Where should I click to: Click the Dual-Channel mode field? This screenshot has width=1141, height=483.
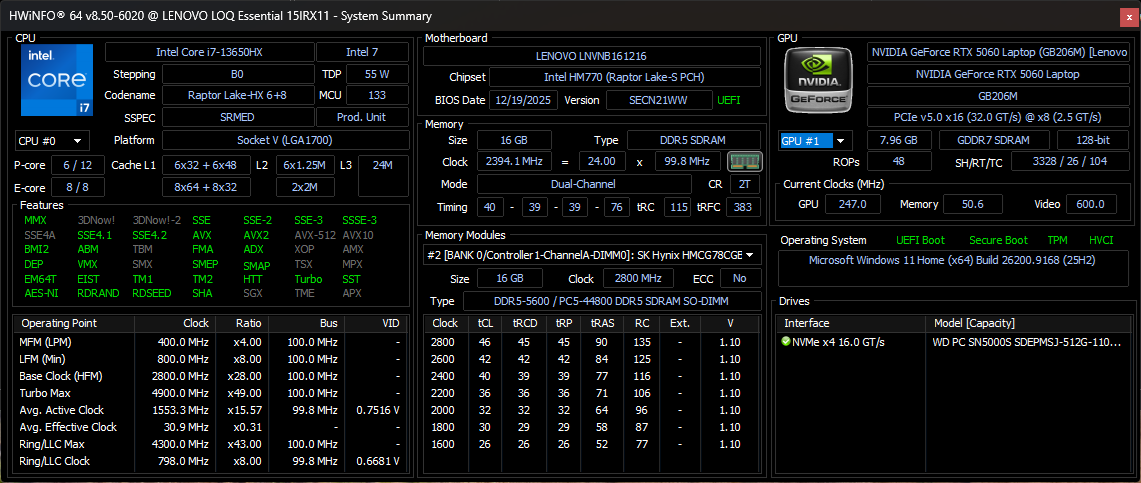[x=584, y=184]
